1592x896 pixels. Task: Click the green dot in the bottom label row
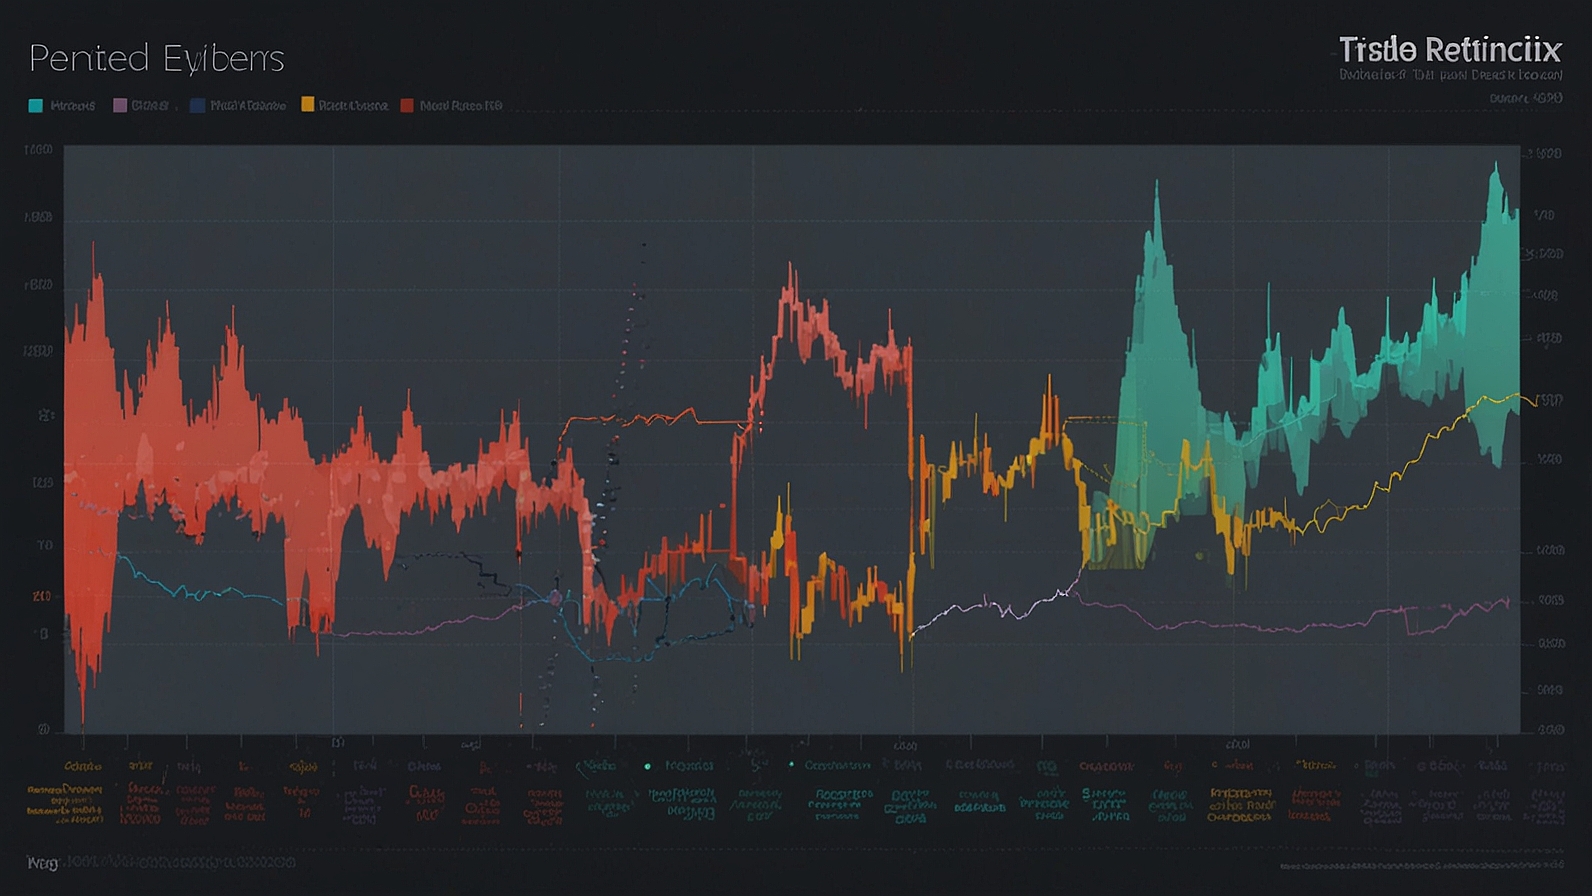coord(648,766)
